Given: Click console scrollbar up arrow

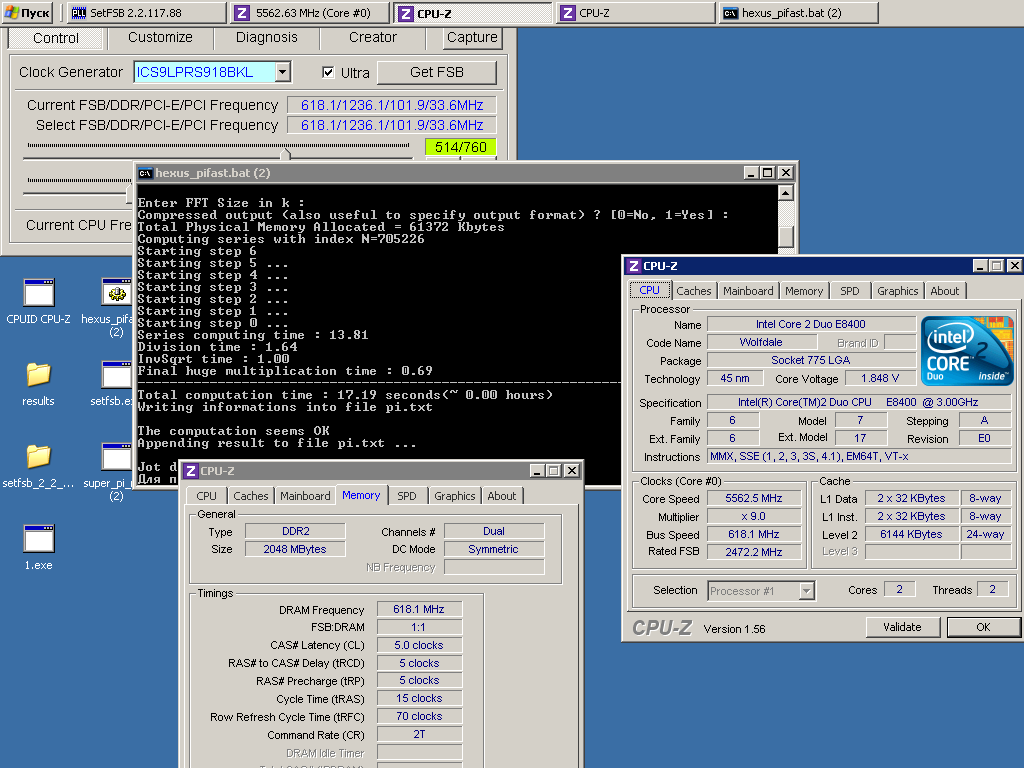Looking at the screenshot, I should pos(786,193).
